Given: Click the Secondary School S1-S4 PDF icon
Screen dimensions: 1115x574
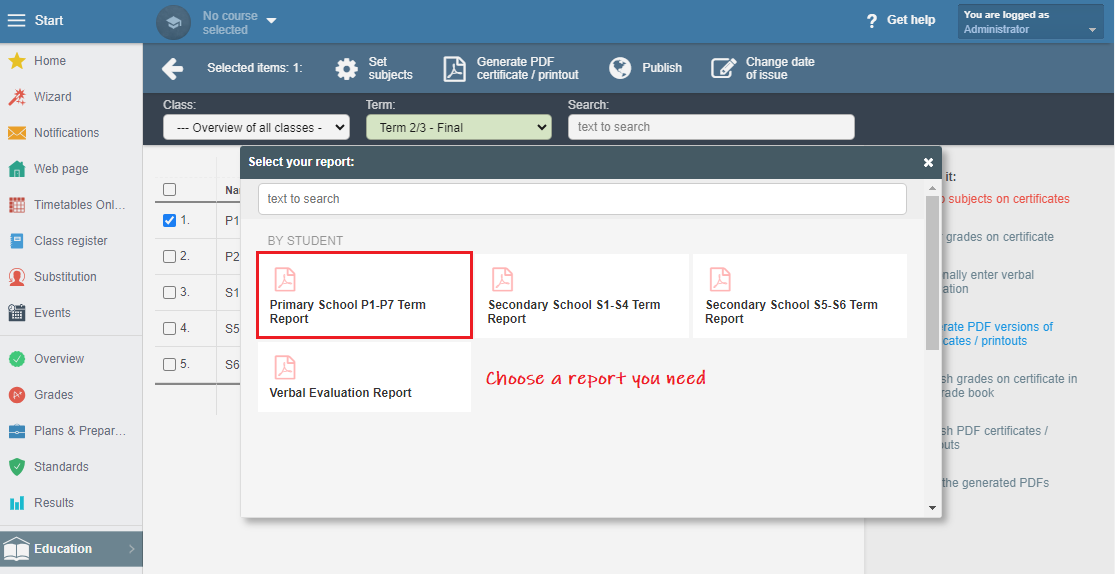Looking at the screenshot, I should (503, 280).
